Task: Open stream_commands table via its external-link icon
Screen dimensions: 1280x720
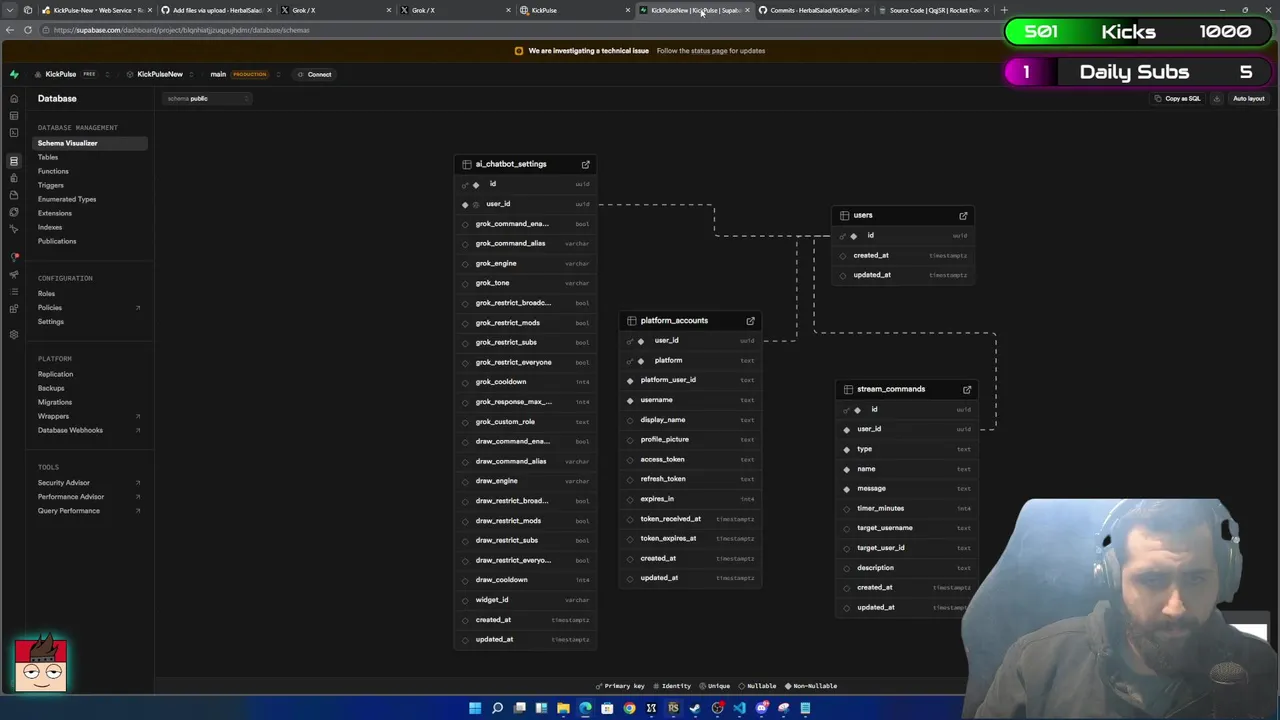Action: pos(967,389)
